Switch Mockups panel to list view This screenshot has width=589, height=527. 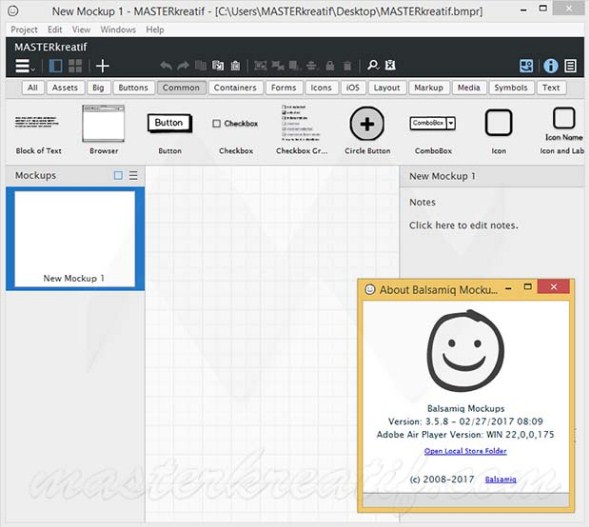[133, 175]
